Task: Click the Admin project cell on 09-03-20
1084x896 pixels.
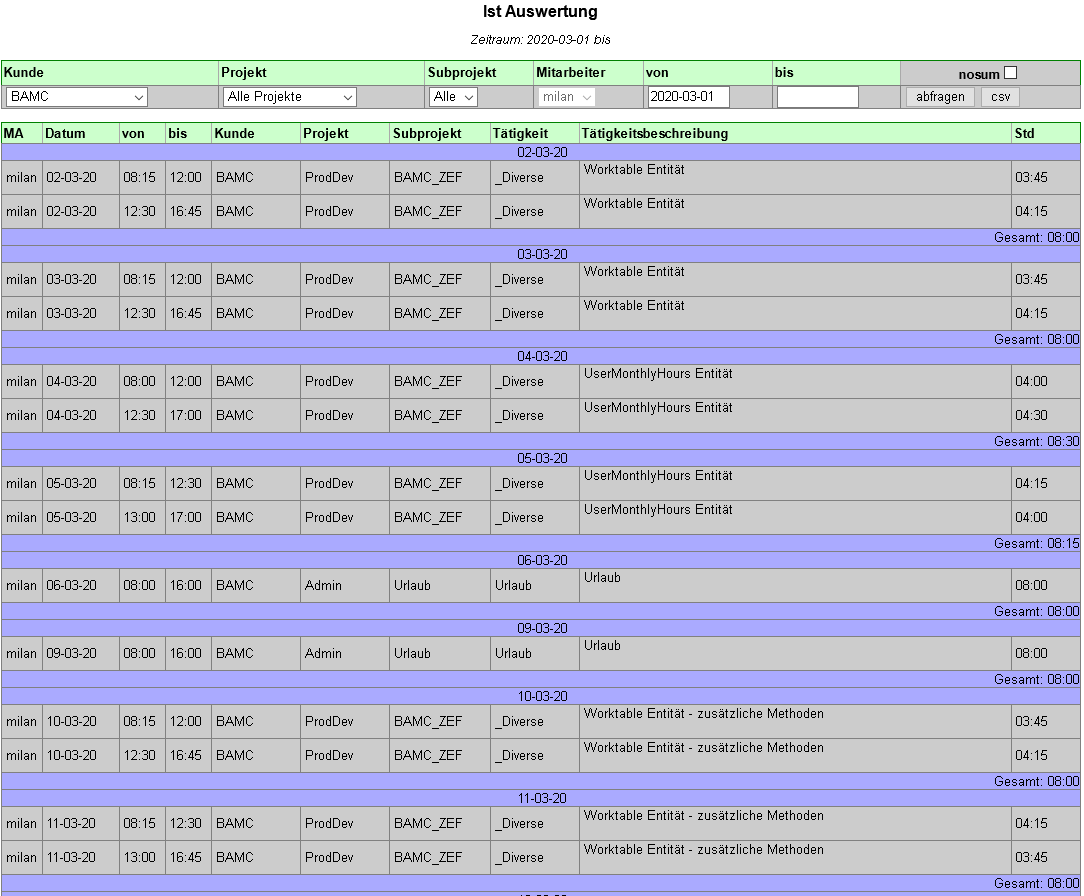Action: pos(323,653)
